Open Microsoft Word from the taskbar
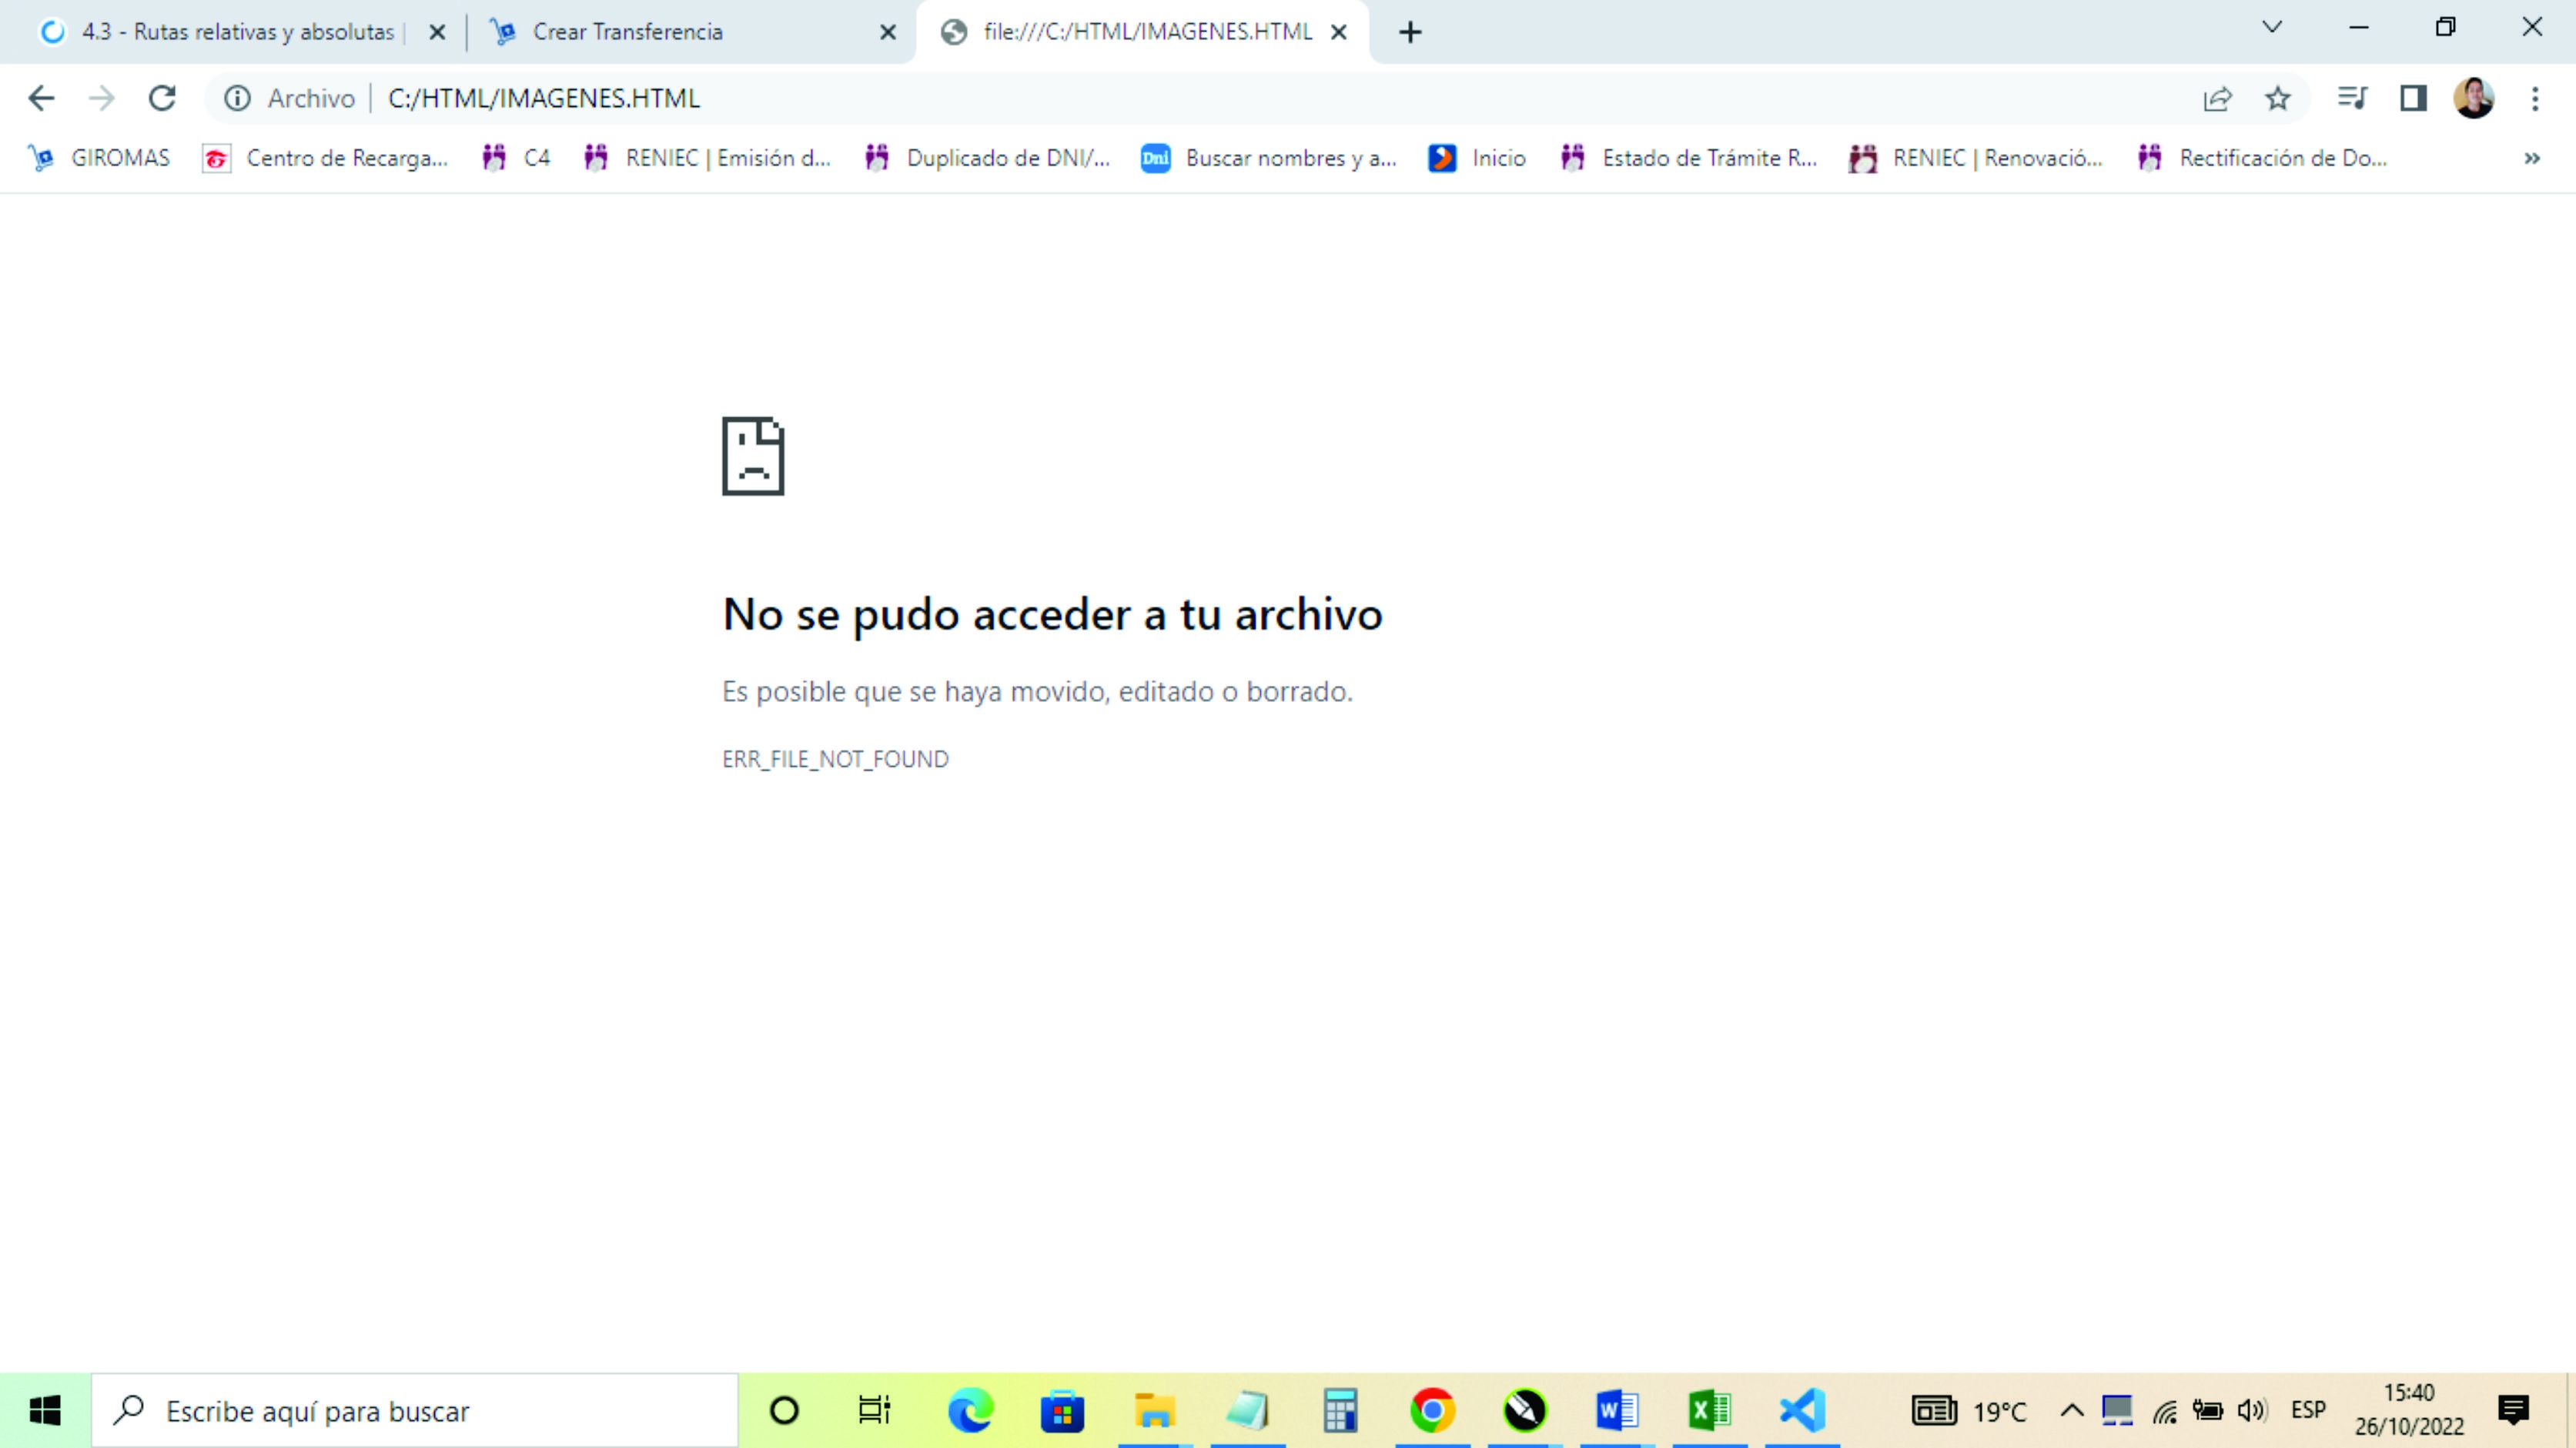 tap(1617, 1410)
